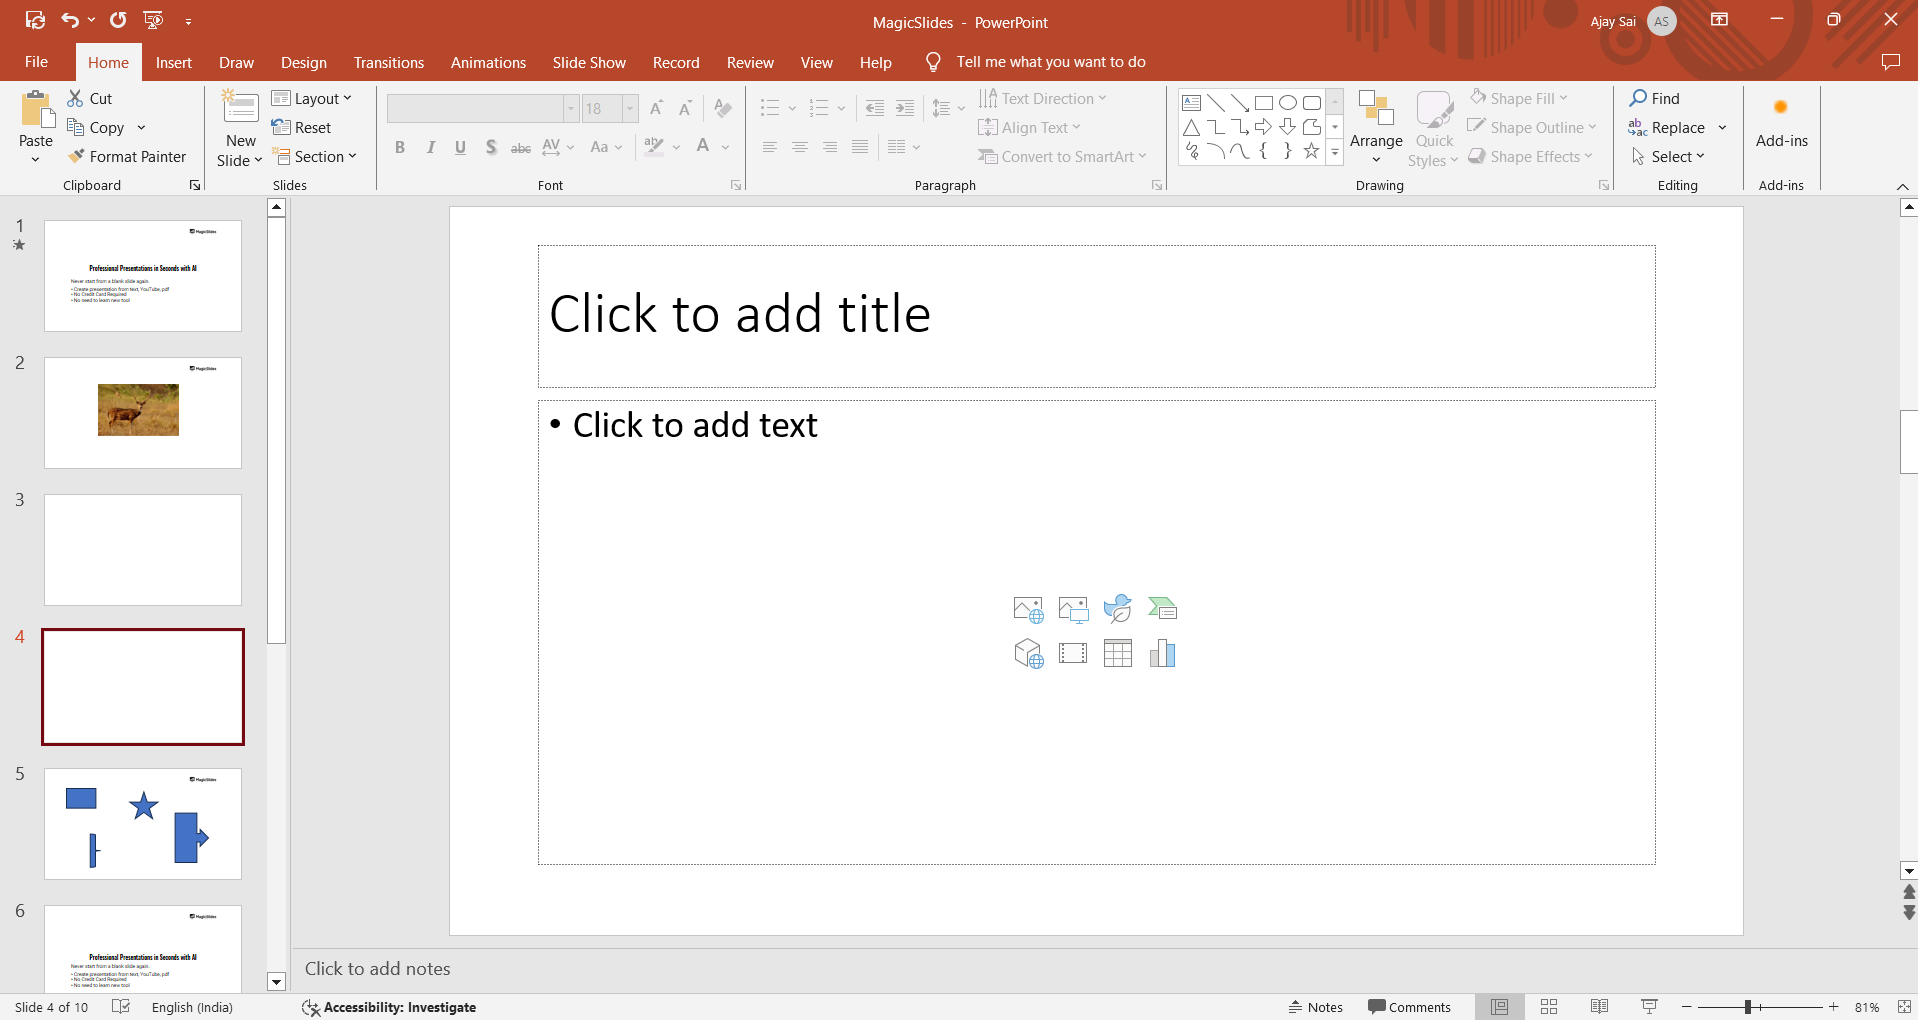This screenshot has width=1918, height=1020.
Task: Insert 3D Models in placeholder
Action: (x=1028, y=654)
